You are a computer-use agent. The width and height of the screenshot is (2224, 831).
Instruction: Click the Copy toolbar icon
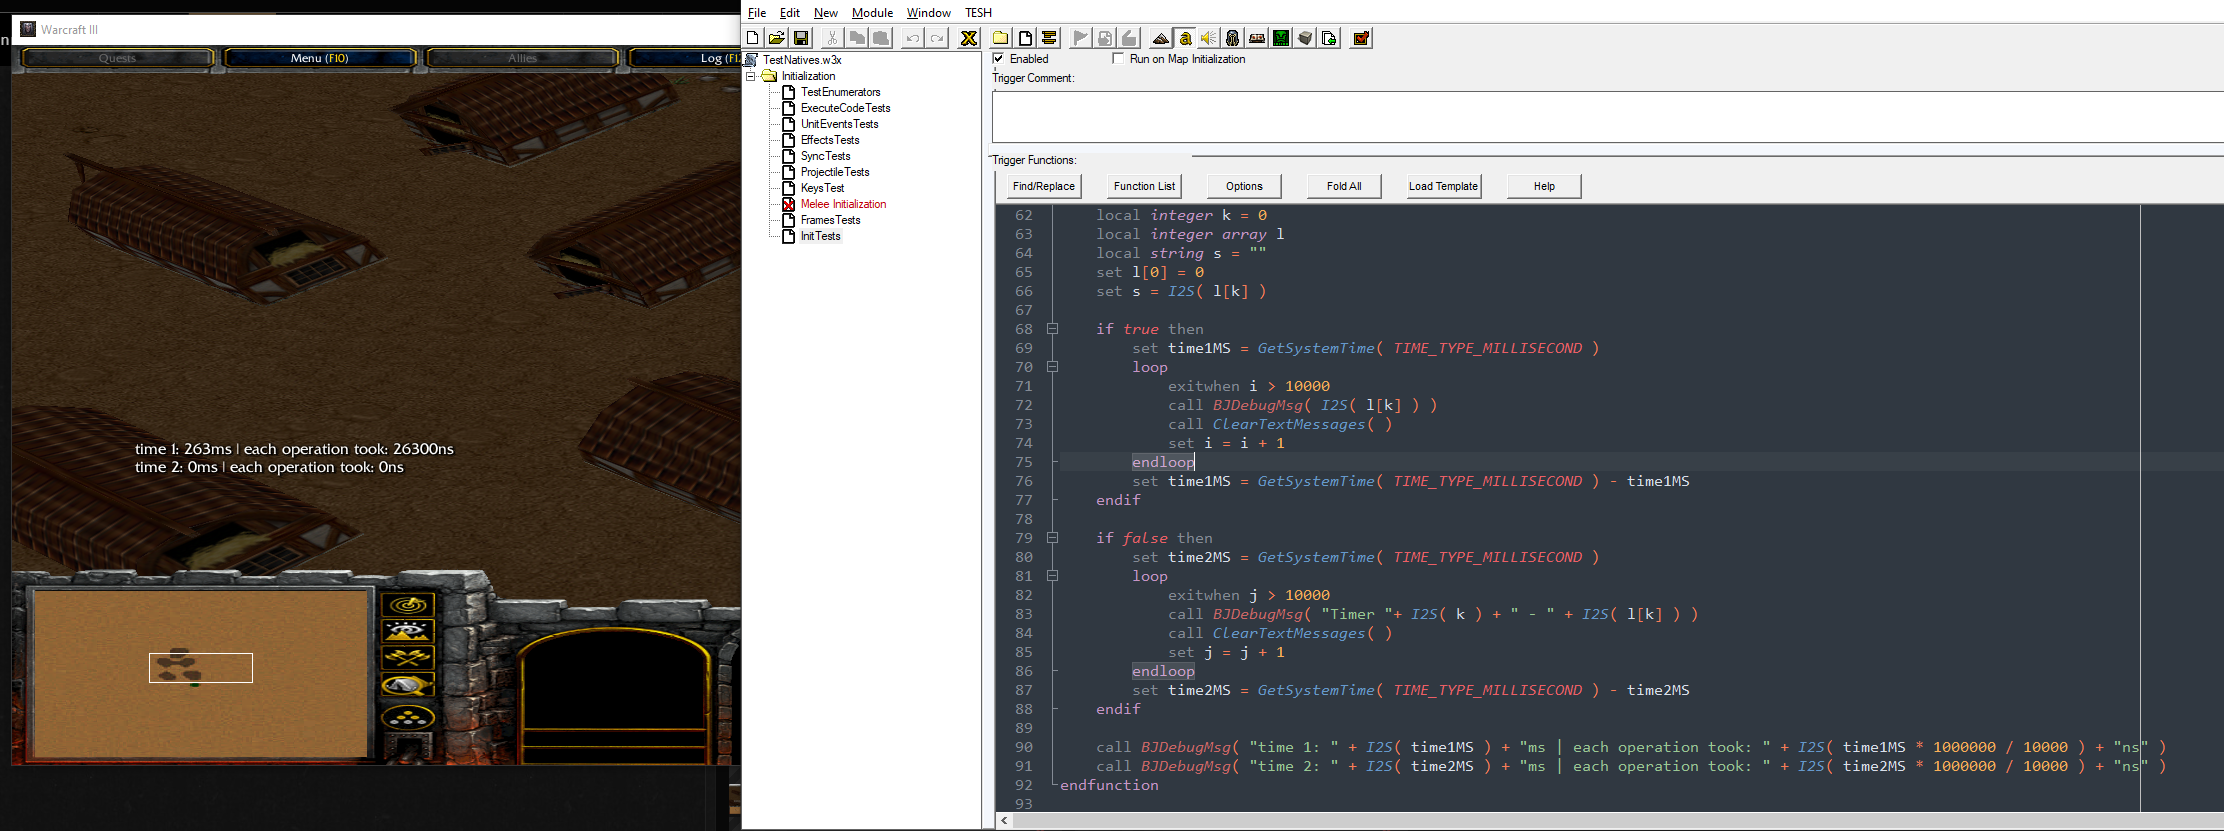(x=857, y=38)
